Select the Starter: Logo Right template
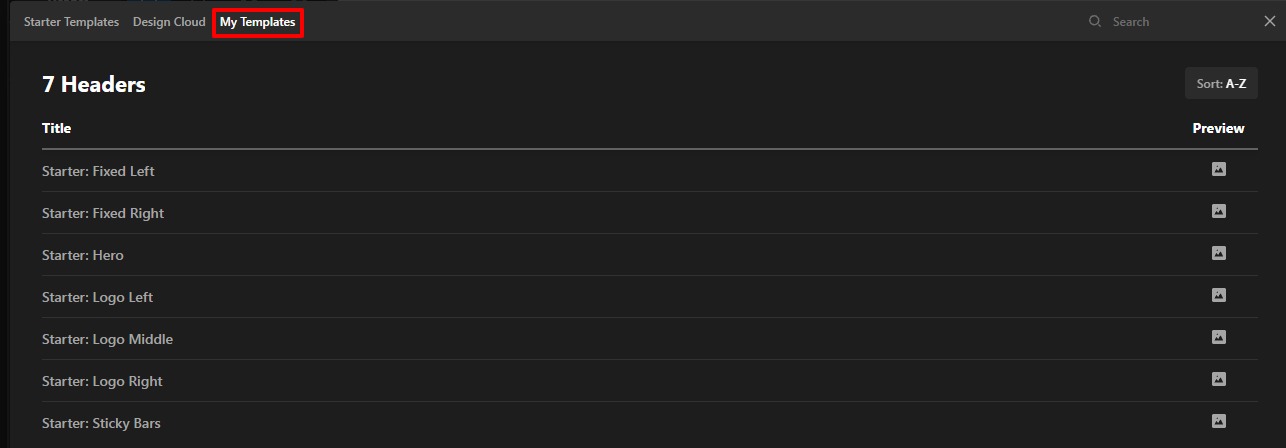1286x448 pixels. [102, 381]
